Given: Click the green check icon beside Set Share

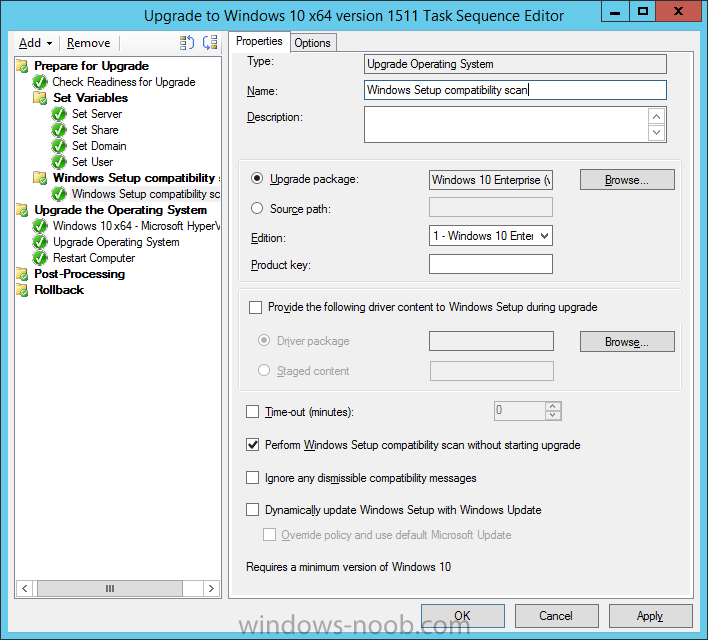Looking at the screenshot, I should [x=59, y=130].
